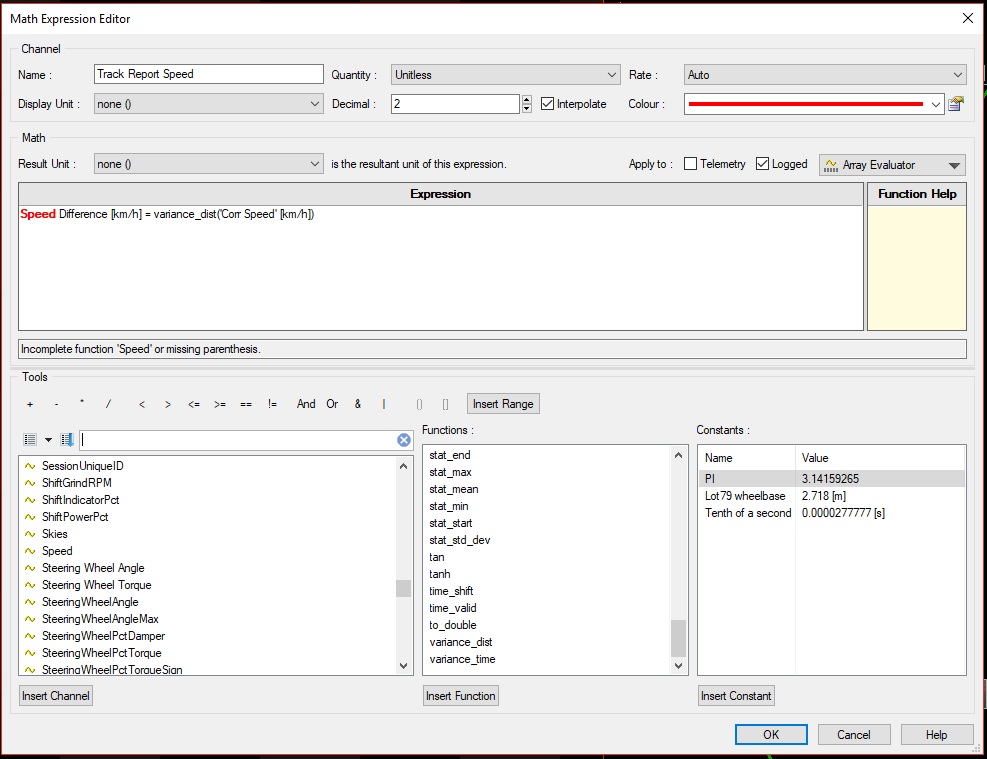
Task: Open the colour properties icon
Action: [x=956, y=104]
